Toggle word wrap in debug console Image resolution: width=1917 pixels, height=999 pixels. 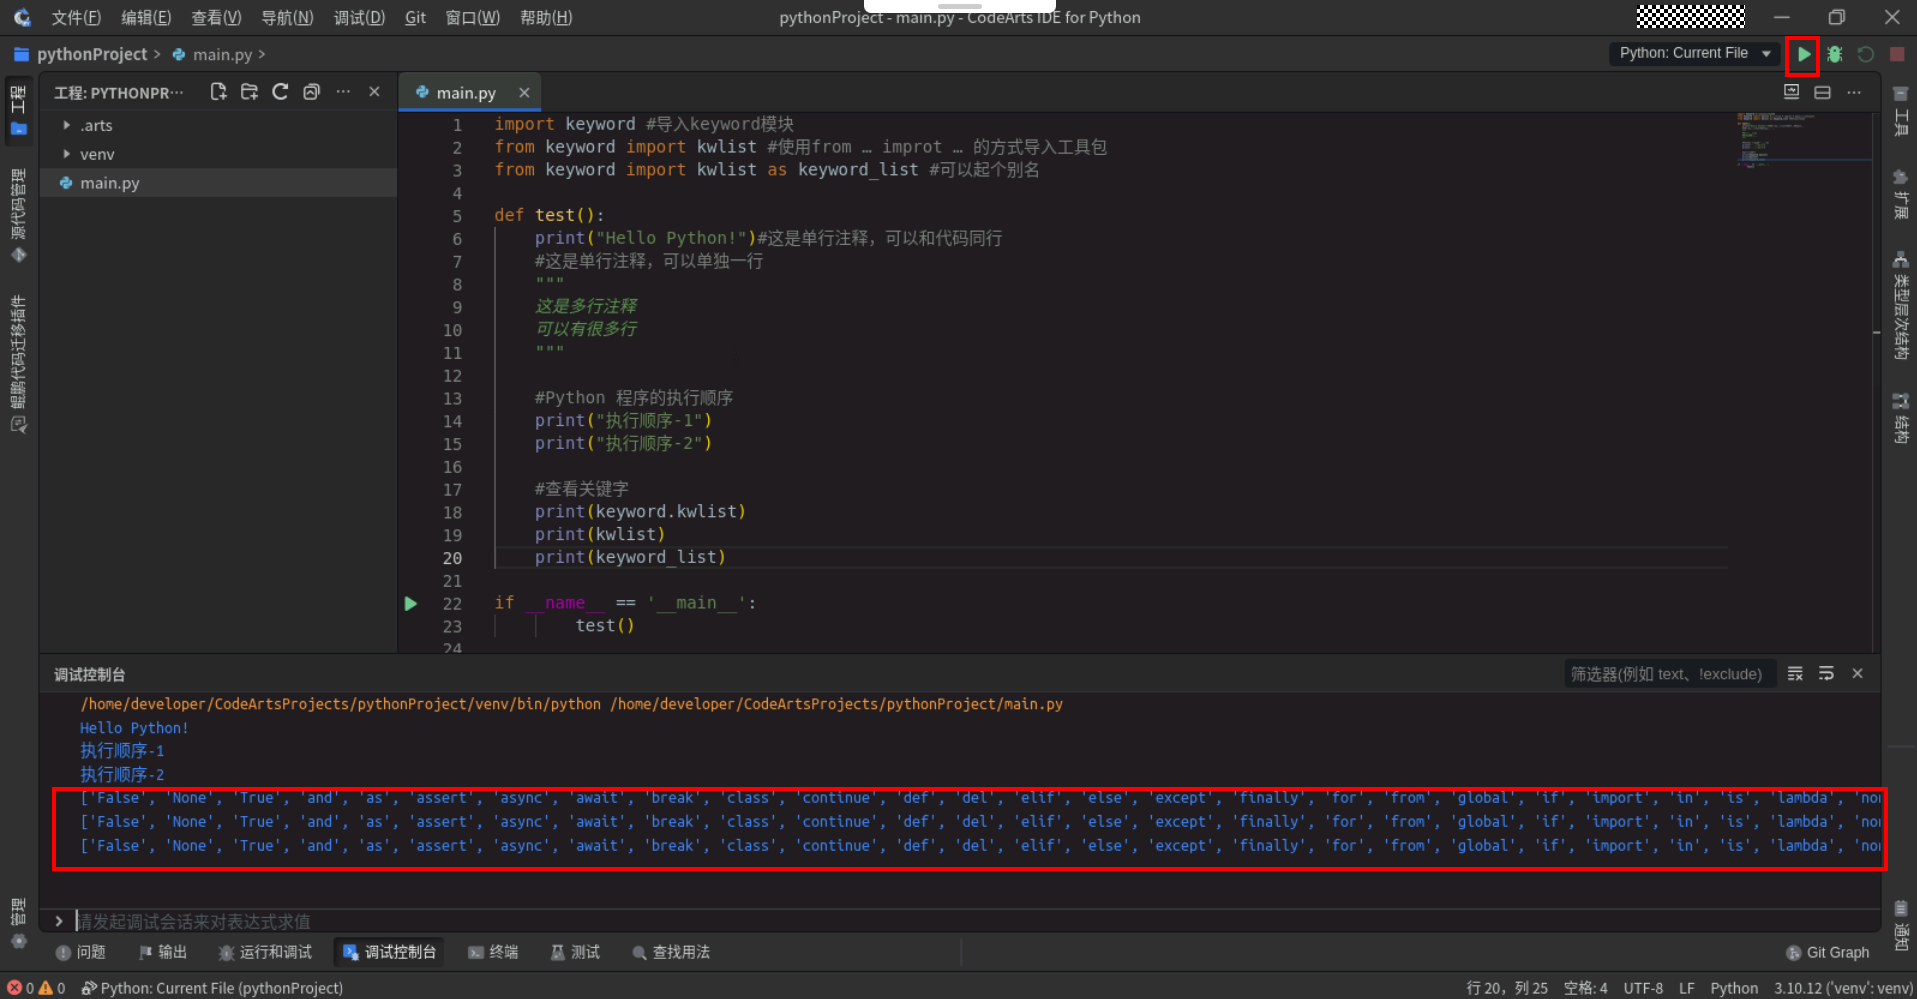[1826, 674]
